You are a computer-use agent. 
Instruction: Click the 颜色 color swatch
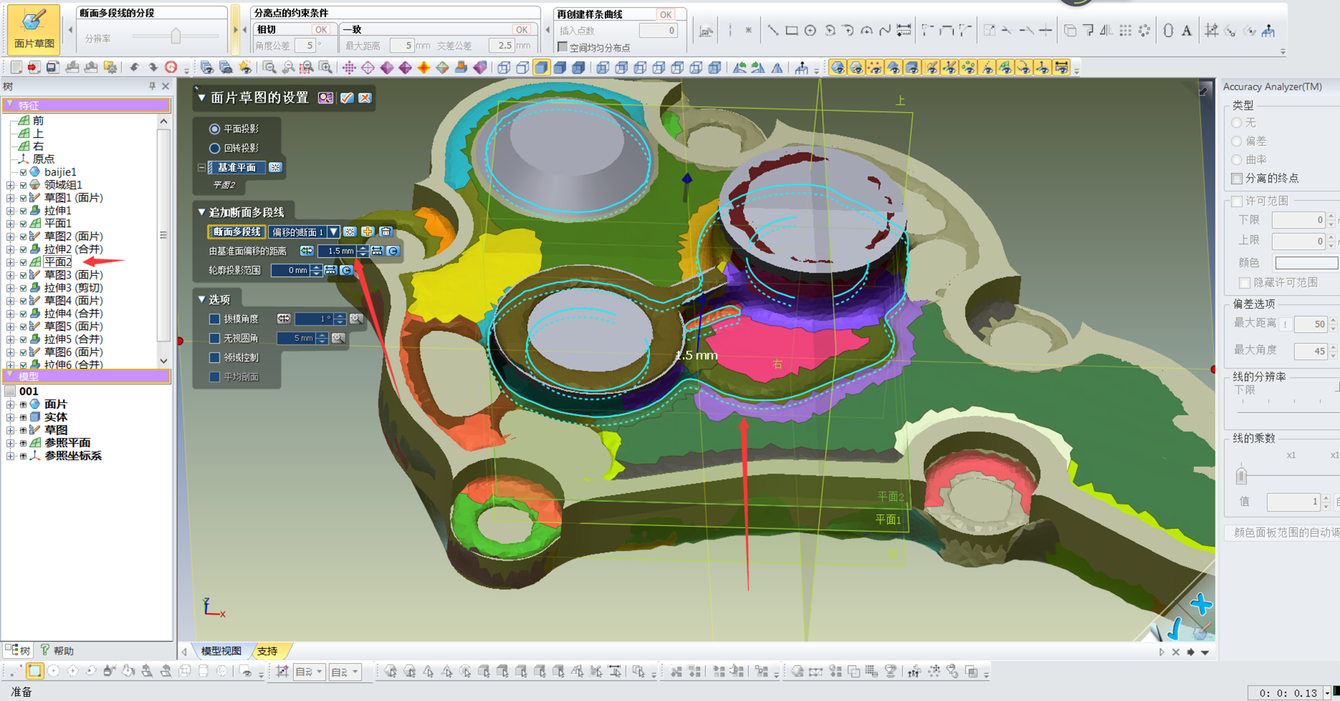(x=1306, y=263)
